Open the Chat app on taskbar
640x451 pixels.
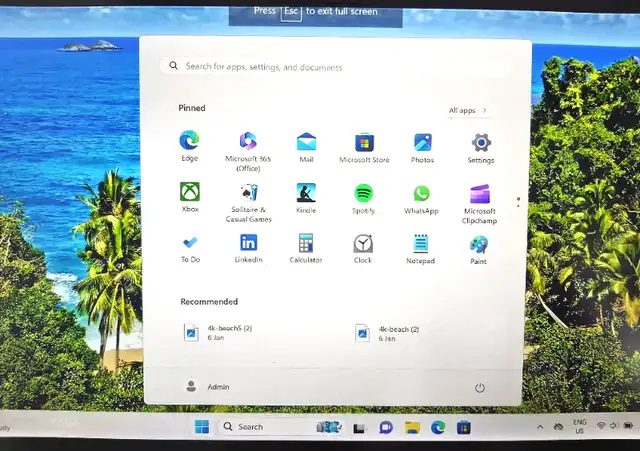pos(386,427)
